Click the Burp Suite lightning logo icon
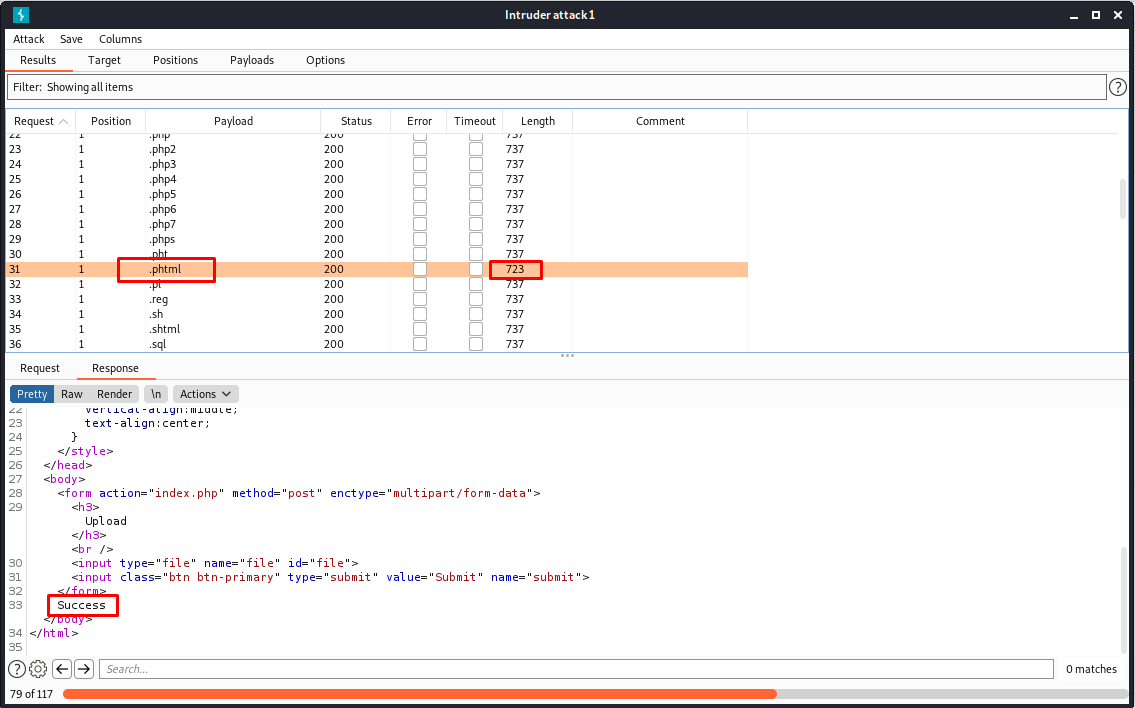Image resolution: width=1135 pixels, height=708 pixels. pyautogui.click(x=21, y=15)
